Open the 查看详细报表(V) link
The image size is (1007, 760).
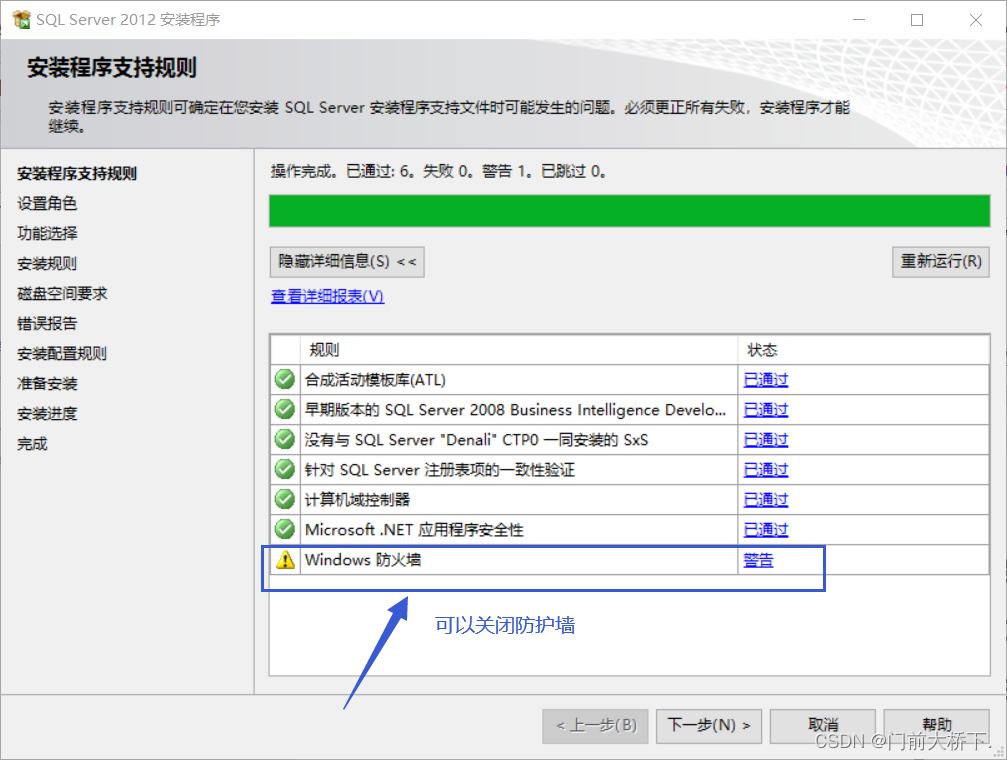[x=328, y=296]
